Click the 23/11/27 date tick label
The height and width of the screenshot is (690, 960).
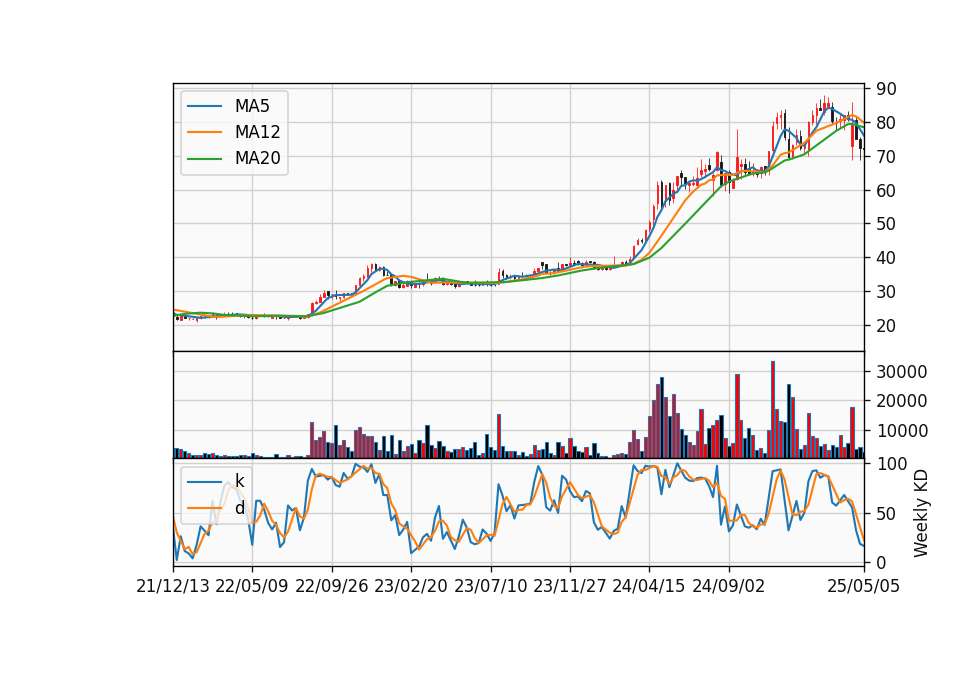pos(570,586)
